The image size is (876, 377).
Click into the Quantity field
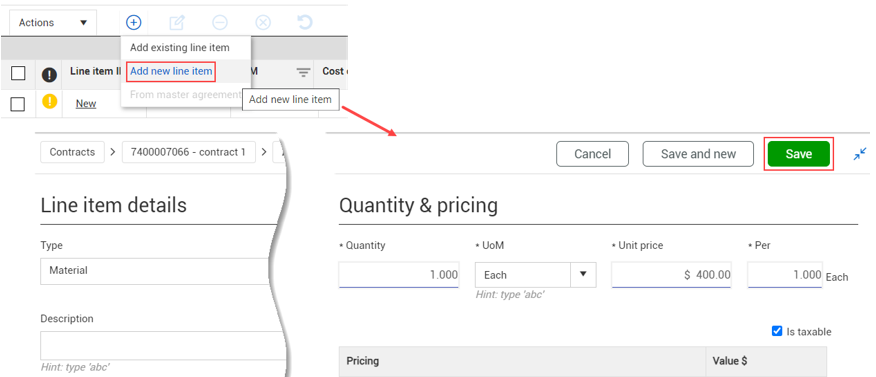click(x=399, y=275)
